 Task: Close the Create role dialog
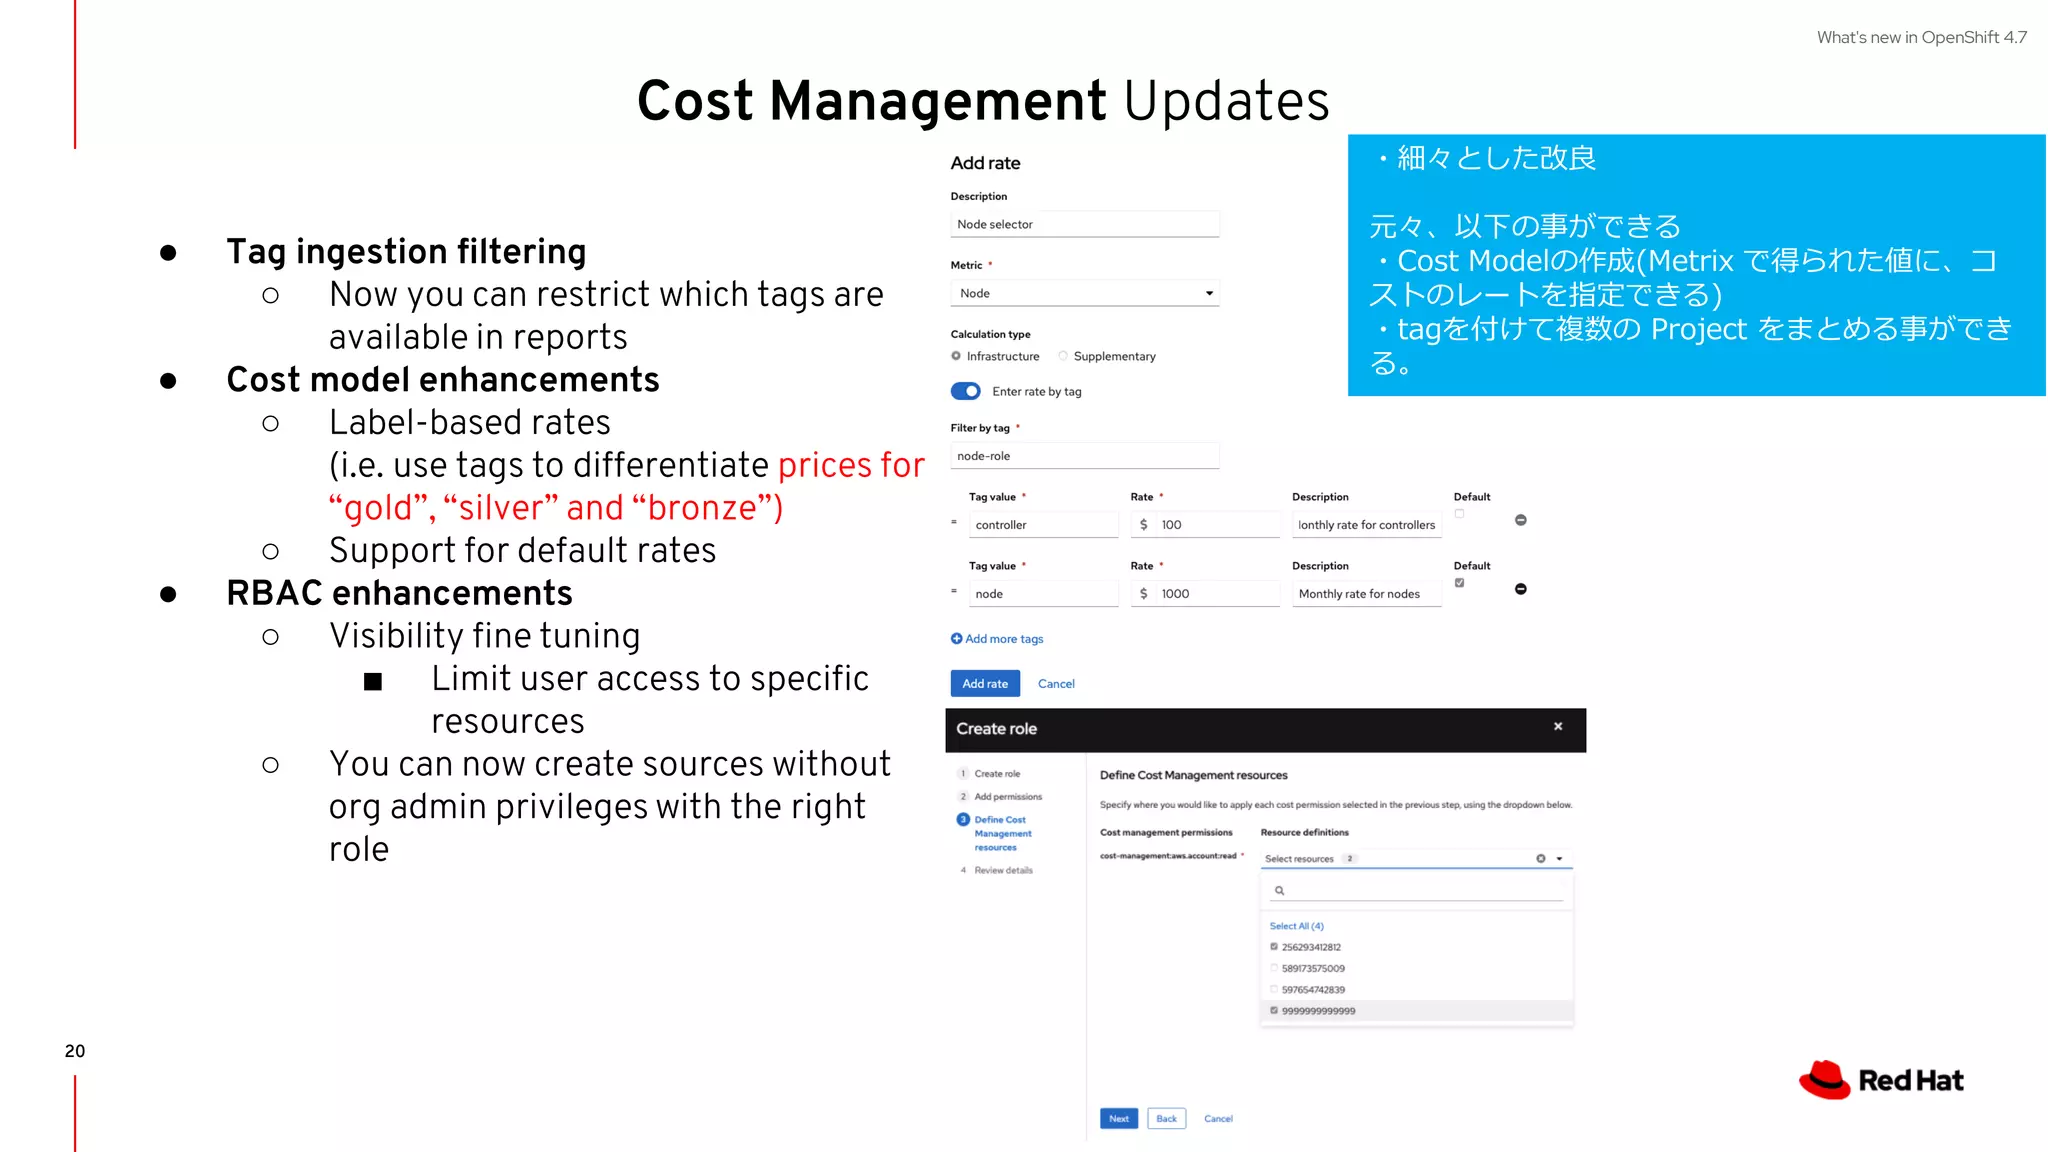[1558, 727]
